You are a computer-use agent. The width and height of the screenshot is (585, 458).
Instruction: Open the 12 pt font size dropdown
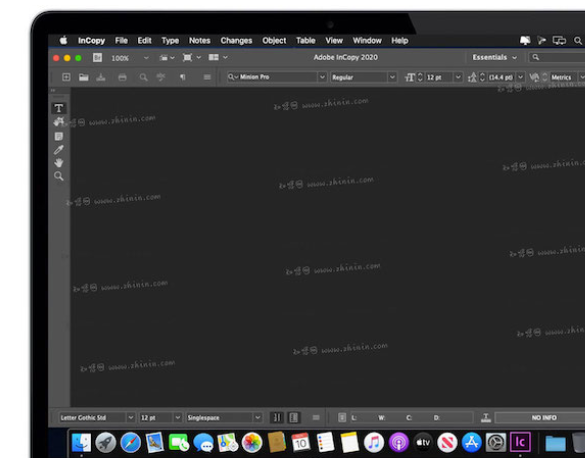pos(458,77)
